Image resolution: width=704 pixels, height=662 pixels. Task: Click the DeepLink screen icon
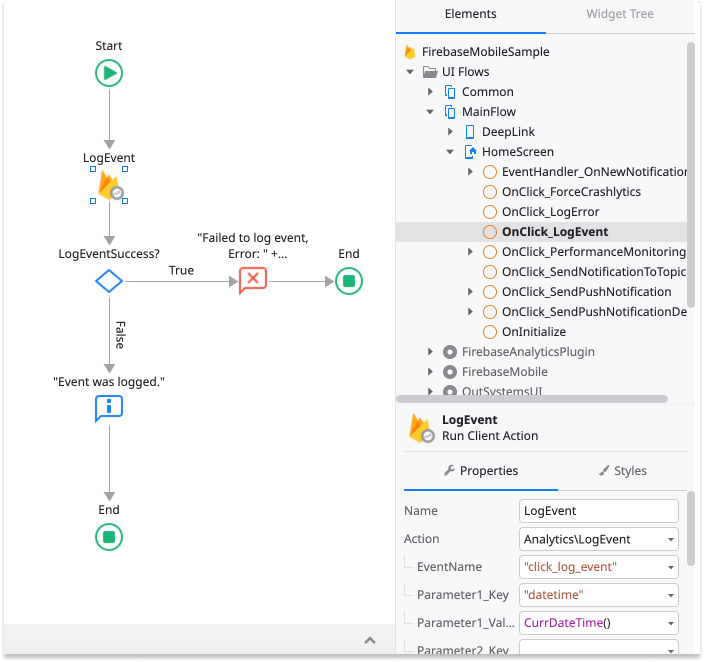pyautogui.click(x=470, y=132)
